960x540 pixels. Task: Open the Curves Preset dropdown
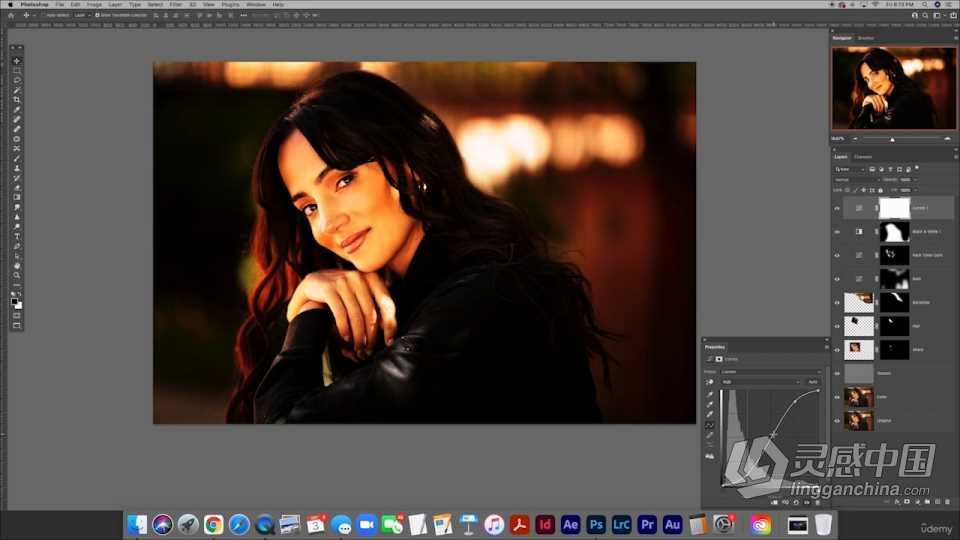click(771, 372)
